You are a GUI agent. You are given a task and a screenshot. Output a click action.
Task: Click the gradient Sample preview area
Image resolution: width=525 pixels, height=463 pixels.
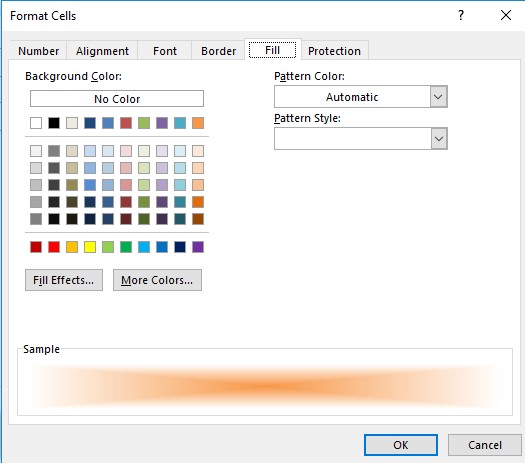[x=265, y=386]
